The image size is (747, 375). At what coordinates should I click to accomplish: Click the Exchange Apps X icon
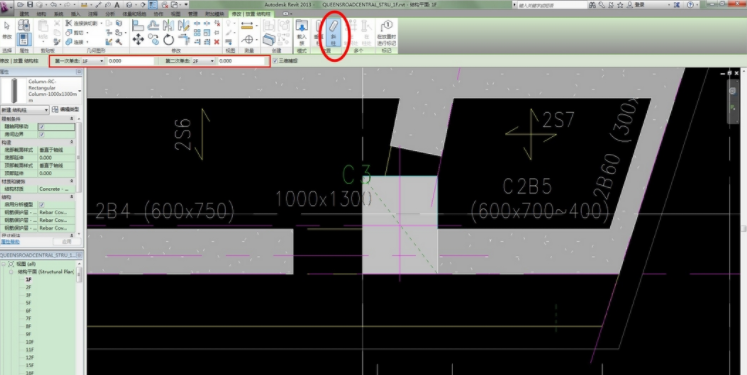click(x=677, y=5)
